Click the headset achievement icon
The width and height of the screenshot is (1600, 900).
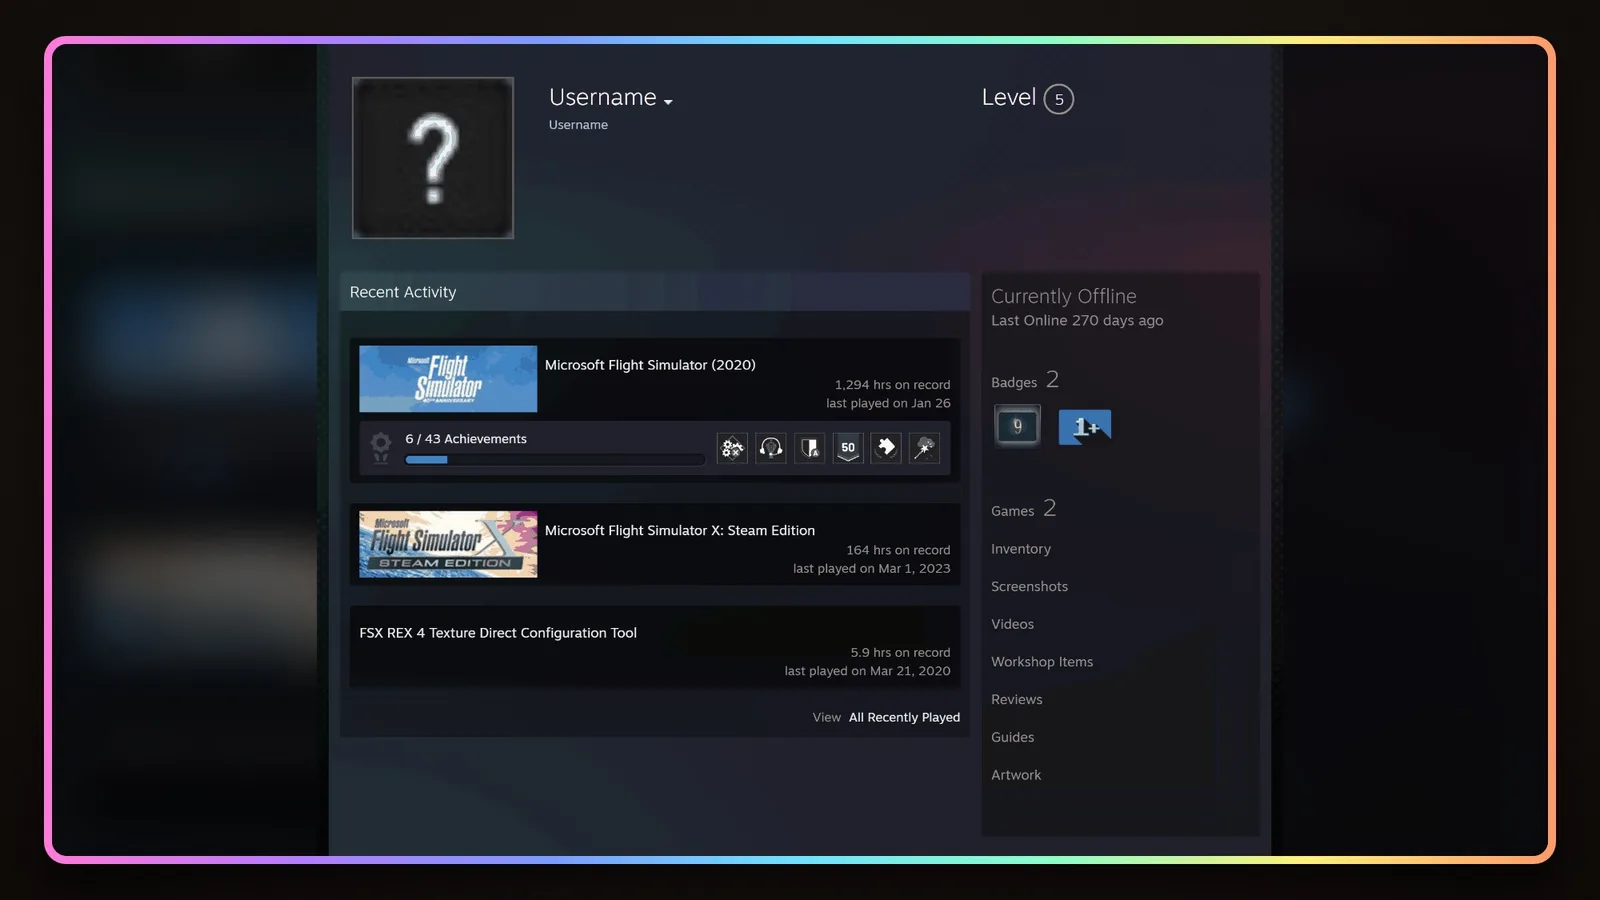click(771, 448)
